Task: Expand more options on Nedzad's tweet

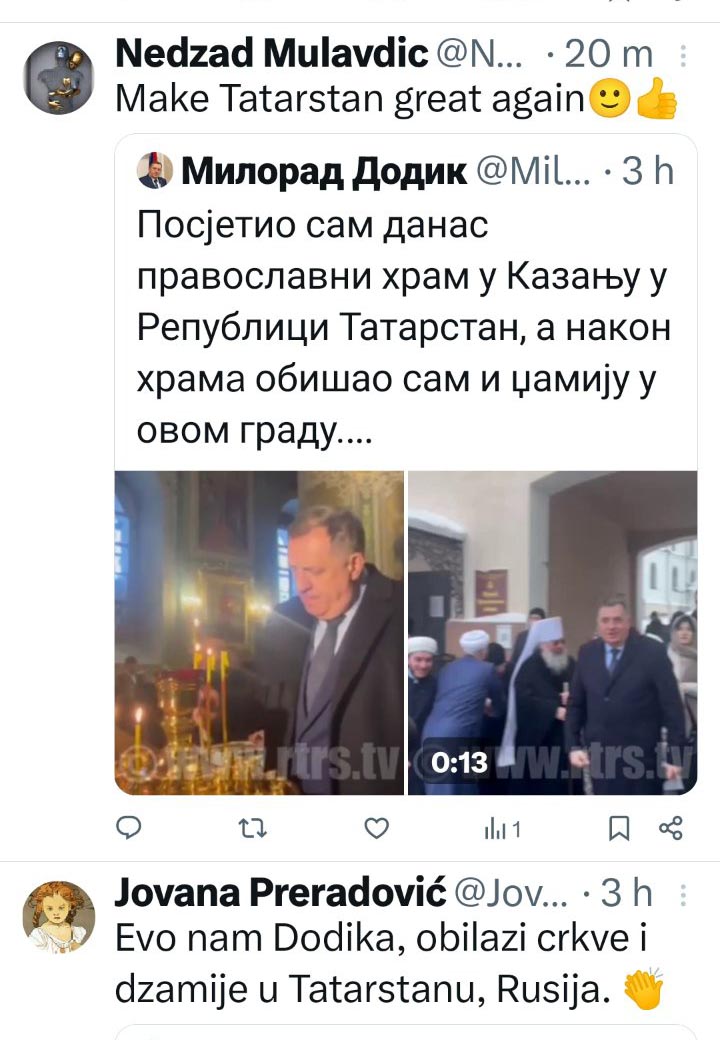Action: pyautogui.click(x=683, y=56)
